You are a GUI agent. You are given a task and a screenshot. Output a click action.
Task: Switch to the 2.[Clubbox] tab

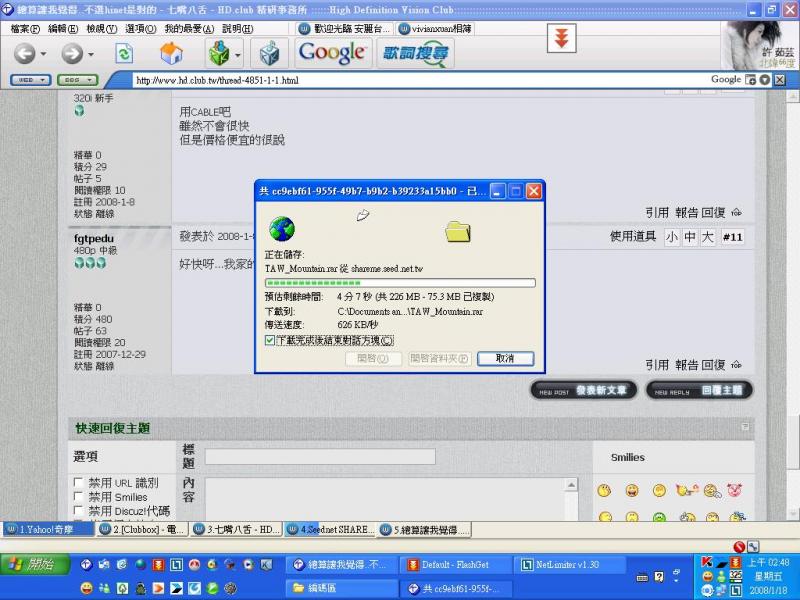pos(143,530)
